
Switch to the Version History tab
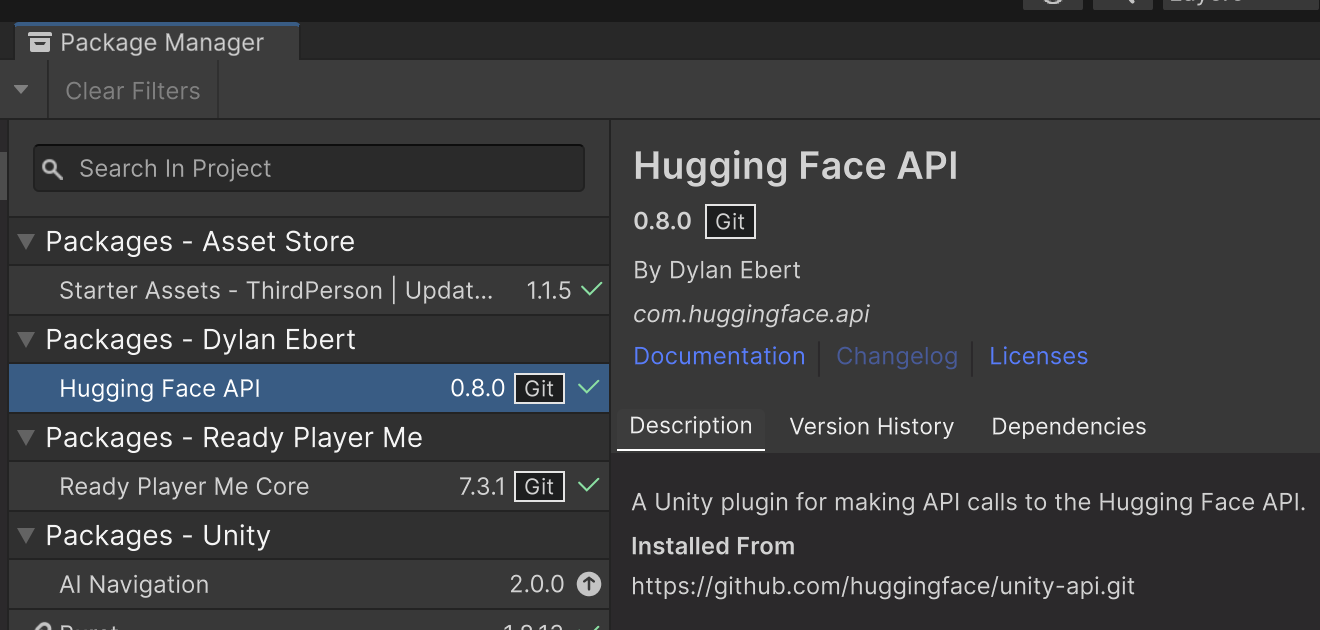[872, 427]
